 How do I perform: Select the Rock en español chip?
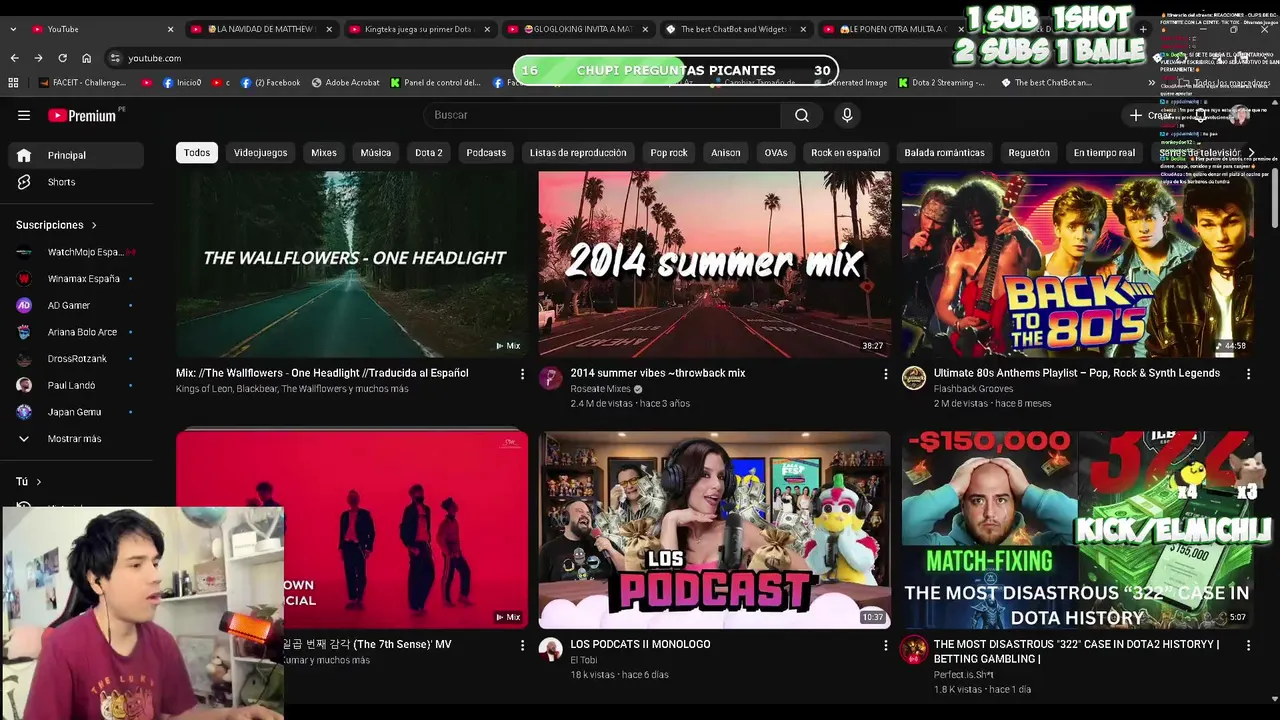tap(846, 153)
